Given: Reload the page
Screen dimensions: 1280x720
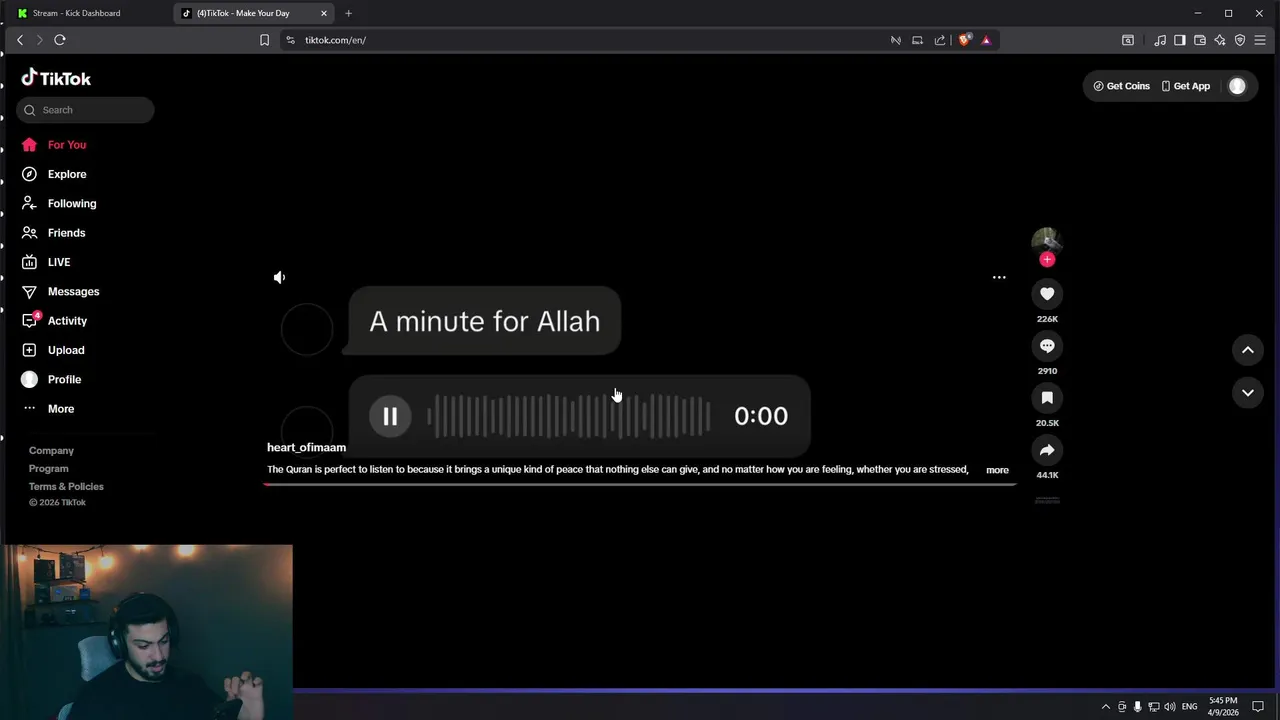Looking at the screenshot, I should point(60,40).
